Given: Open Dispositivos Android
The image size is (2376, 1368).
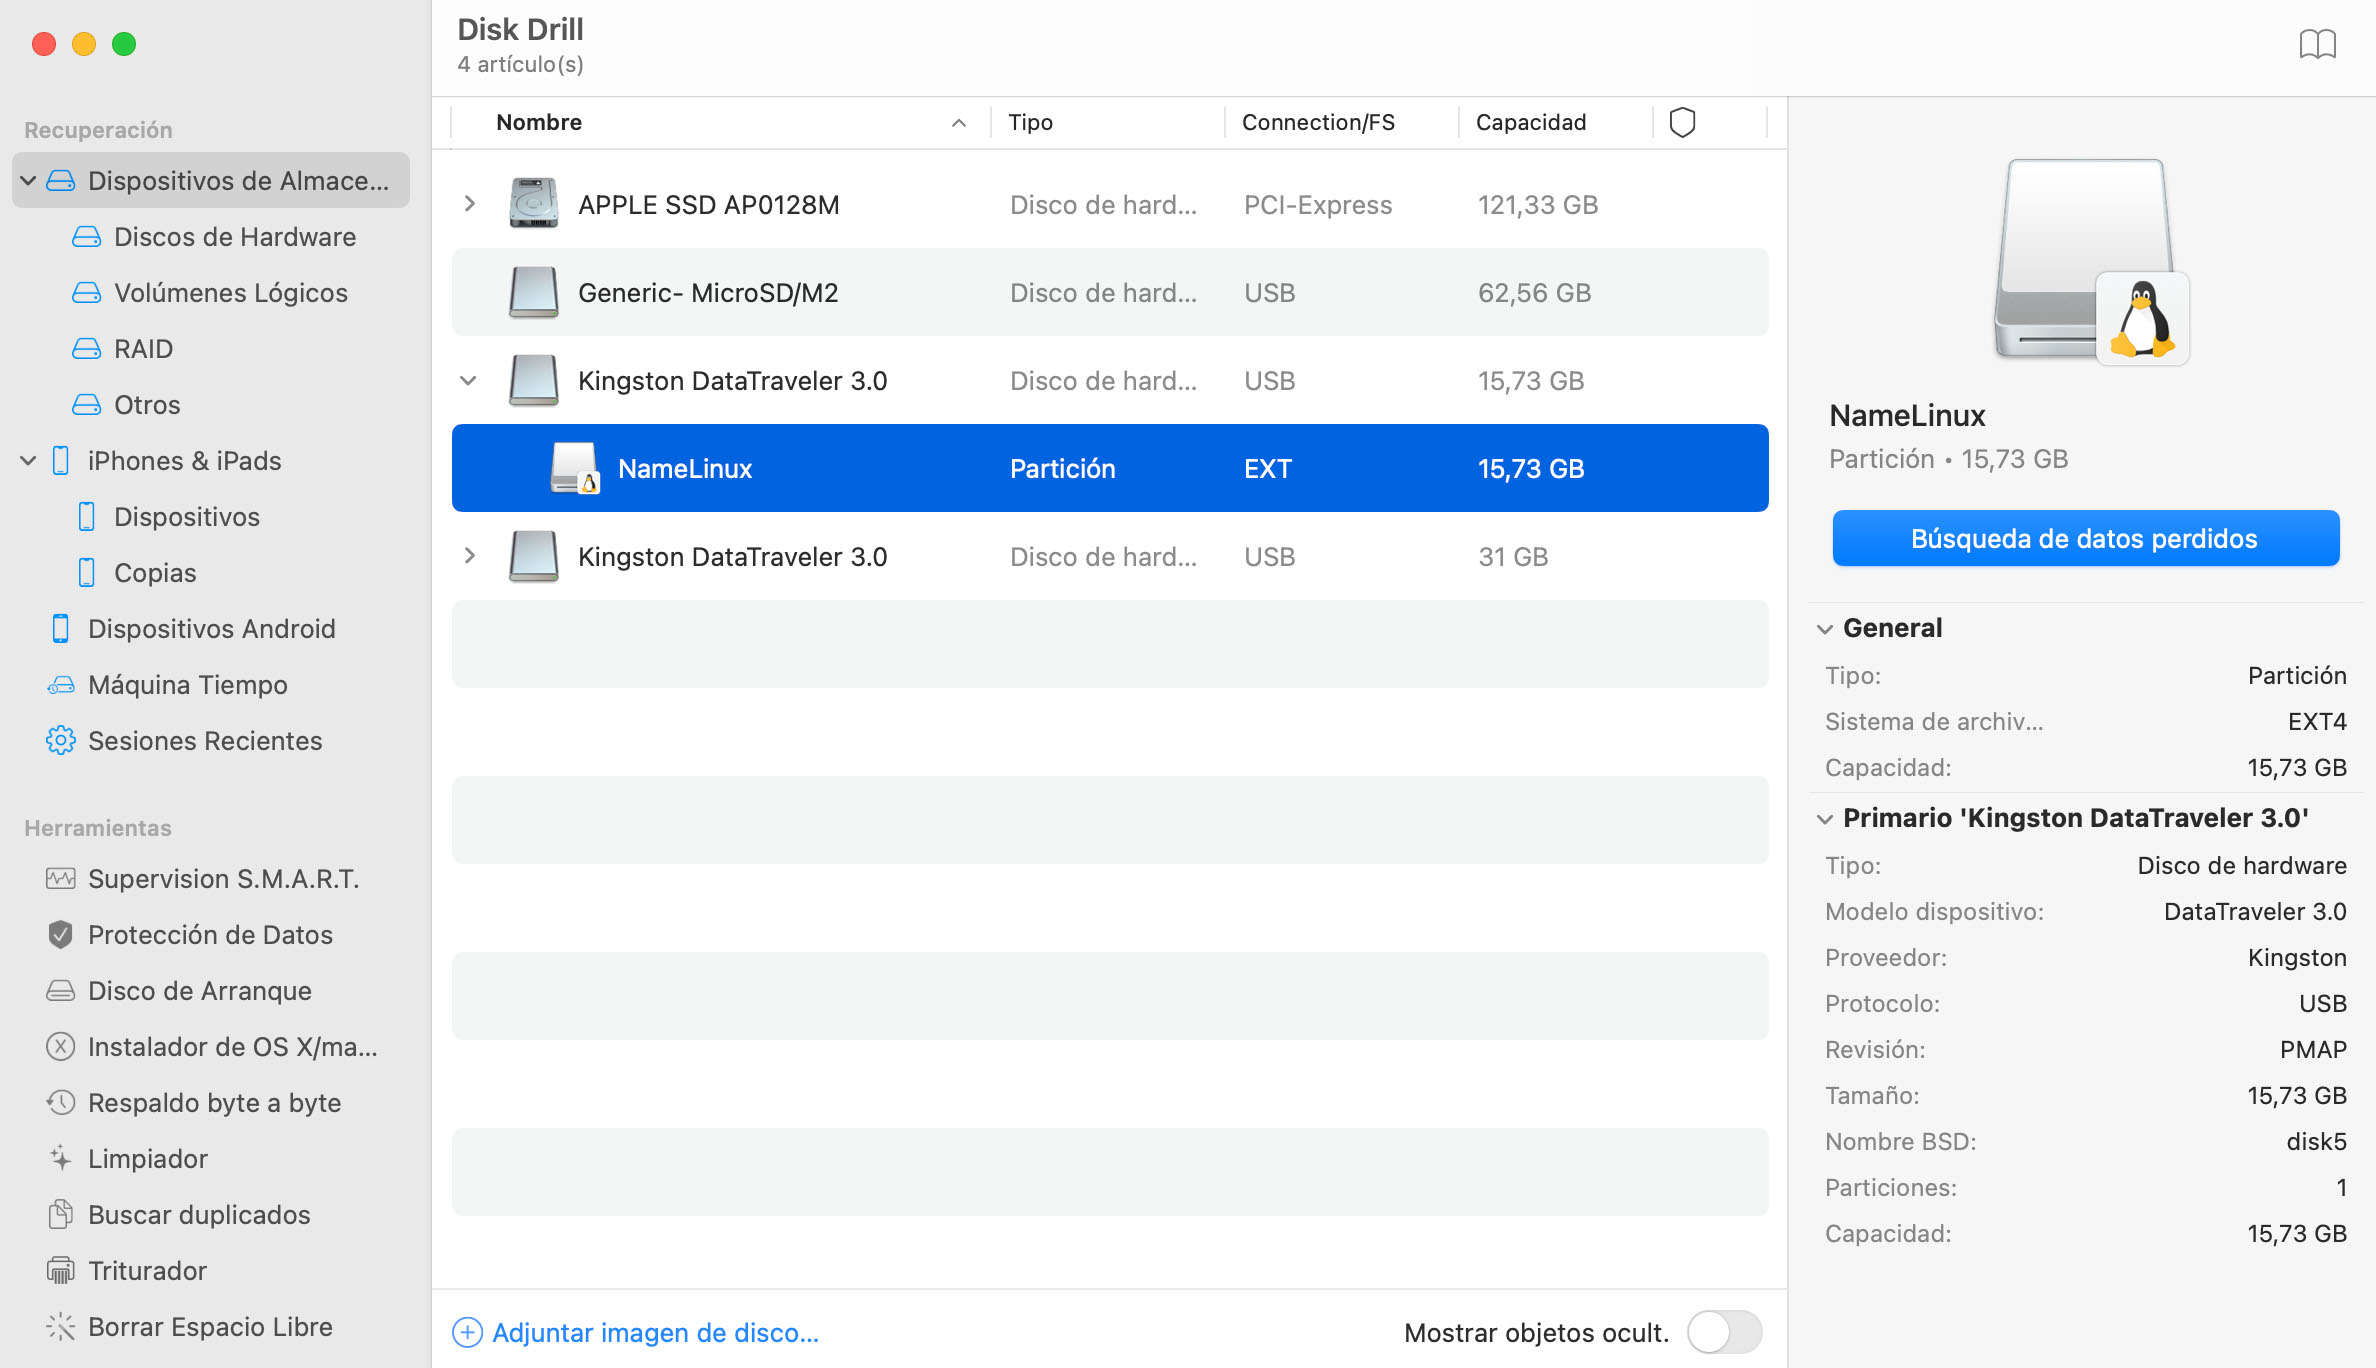Looking at the screenshot, I should click(x=211, y=628).
